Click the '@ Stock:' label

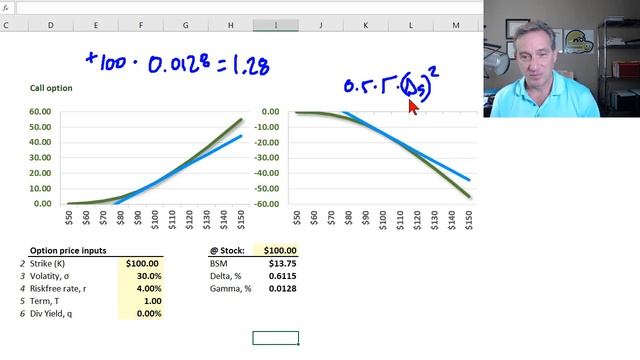click(227, 251)
